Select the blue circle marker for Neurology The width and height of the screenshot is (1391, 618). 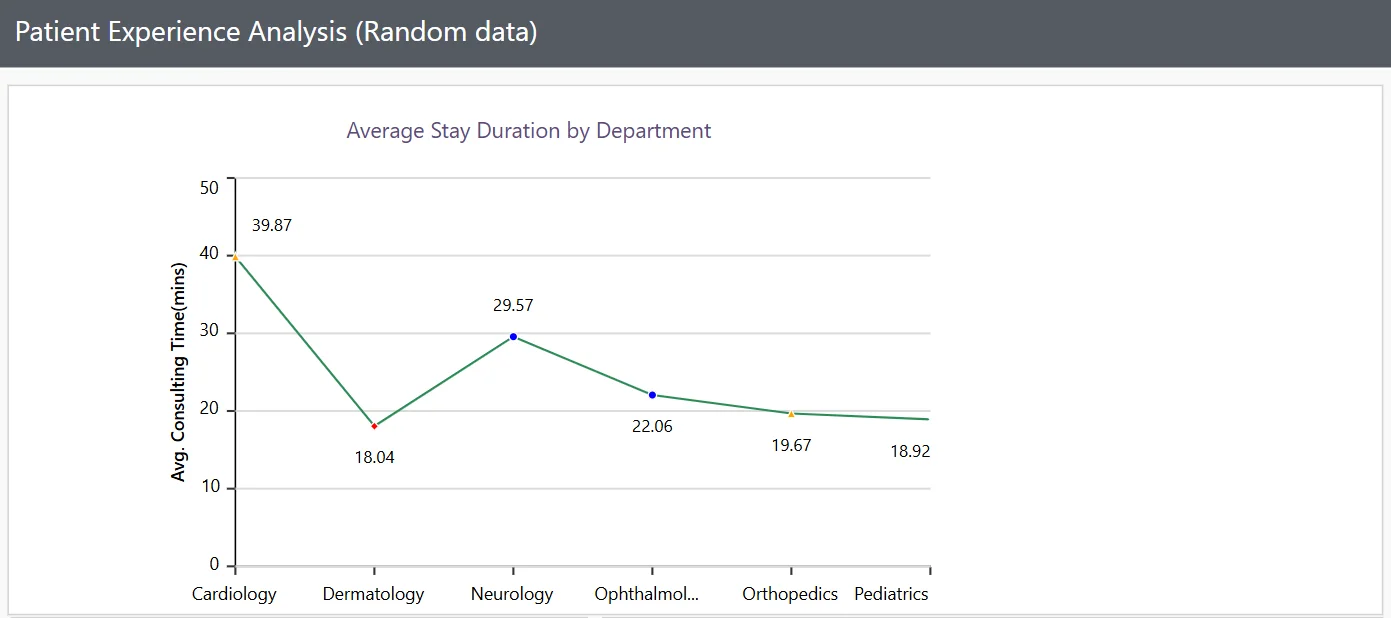coord(512,336)
